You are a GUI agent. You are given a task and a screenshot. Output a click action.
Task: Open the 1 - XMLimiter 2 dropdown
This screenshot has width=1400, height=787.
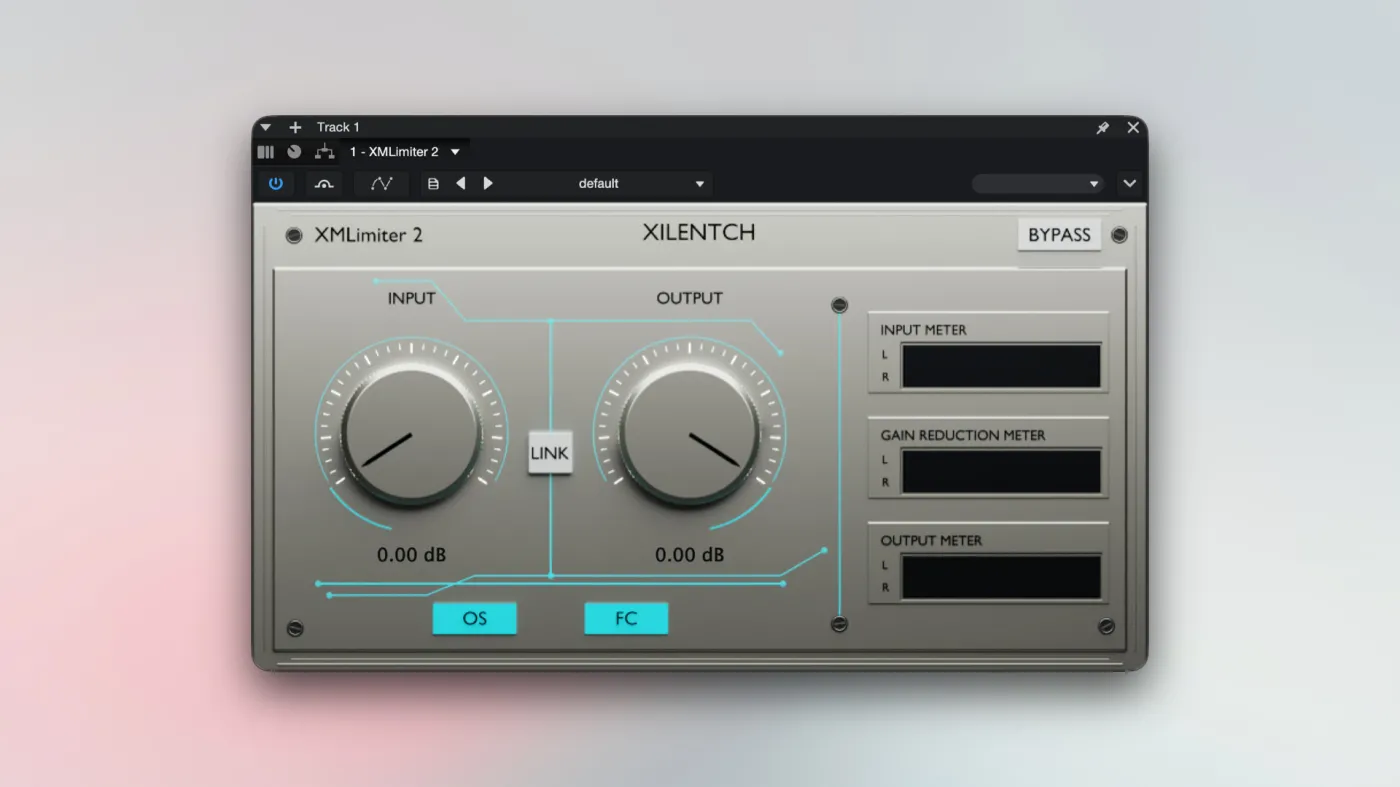(x=404, y=152)
